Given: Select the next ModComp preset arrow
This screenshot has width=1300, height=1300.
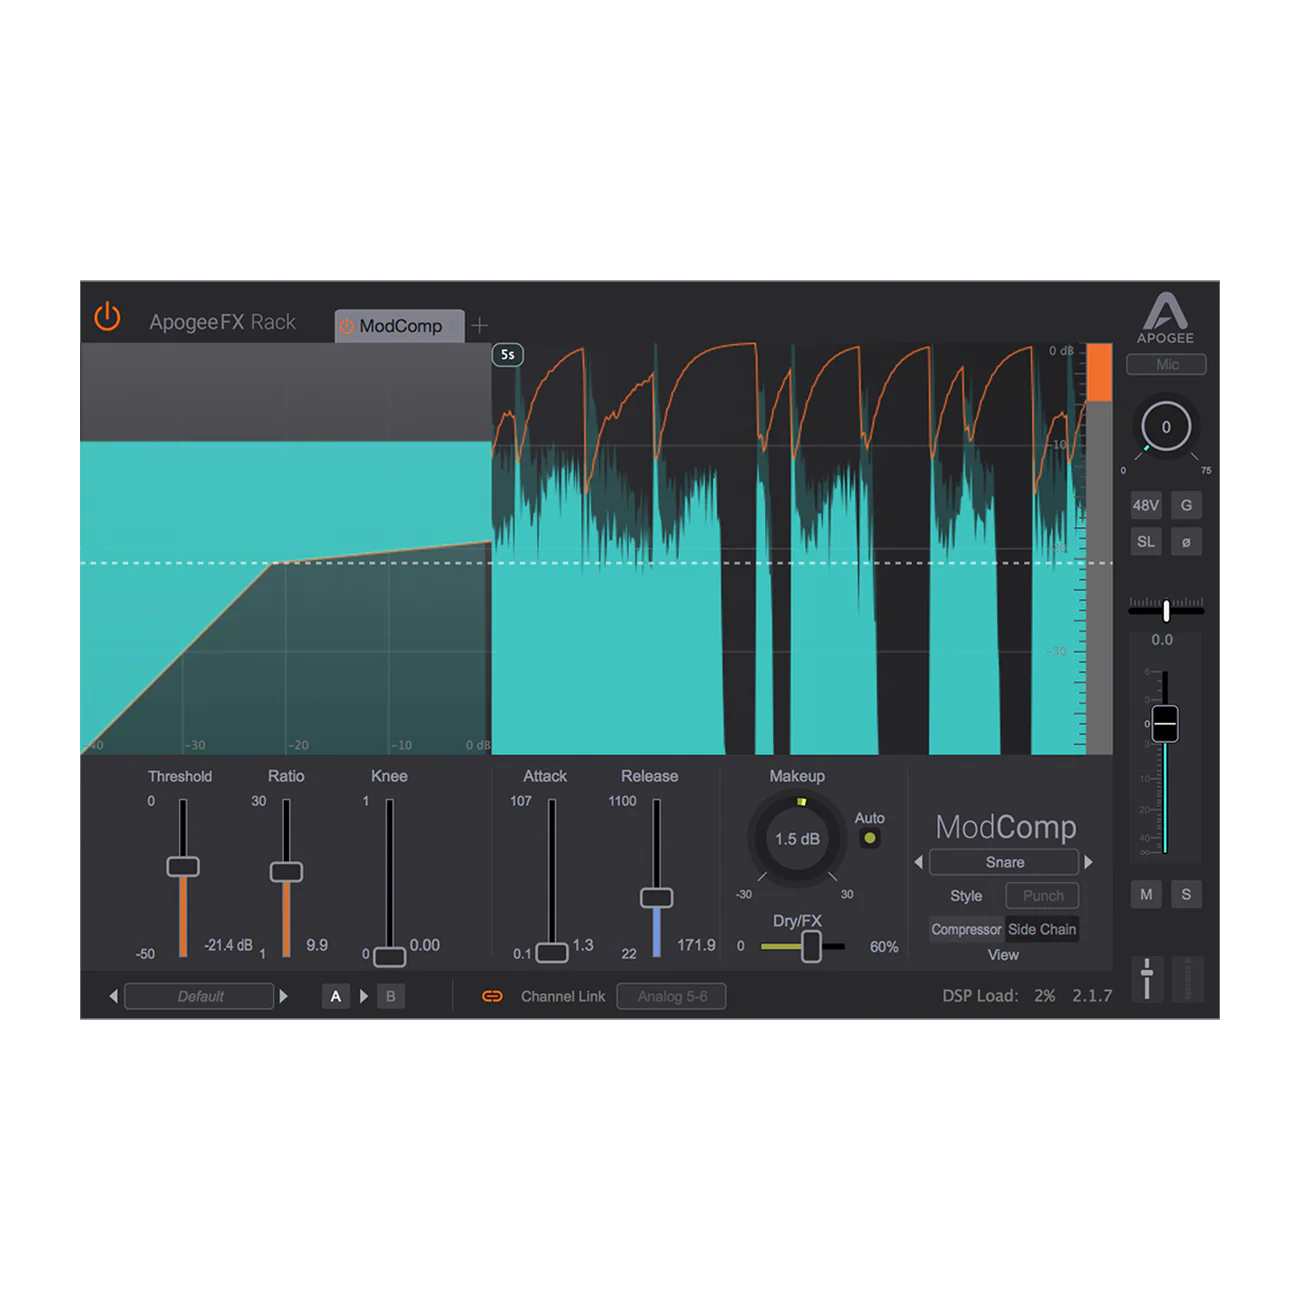Looking at the screenshot, I should [1089, 862].
